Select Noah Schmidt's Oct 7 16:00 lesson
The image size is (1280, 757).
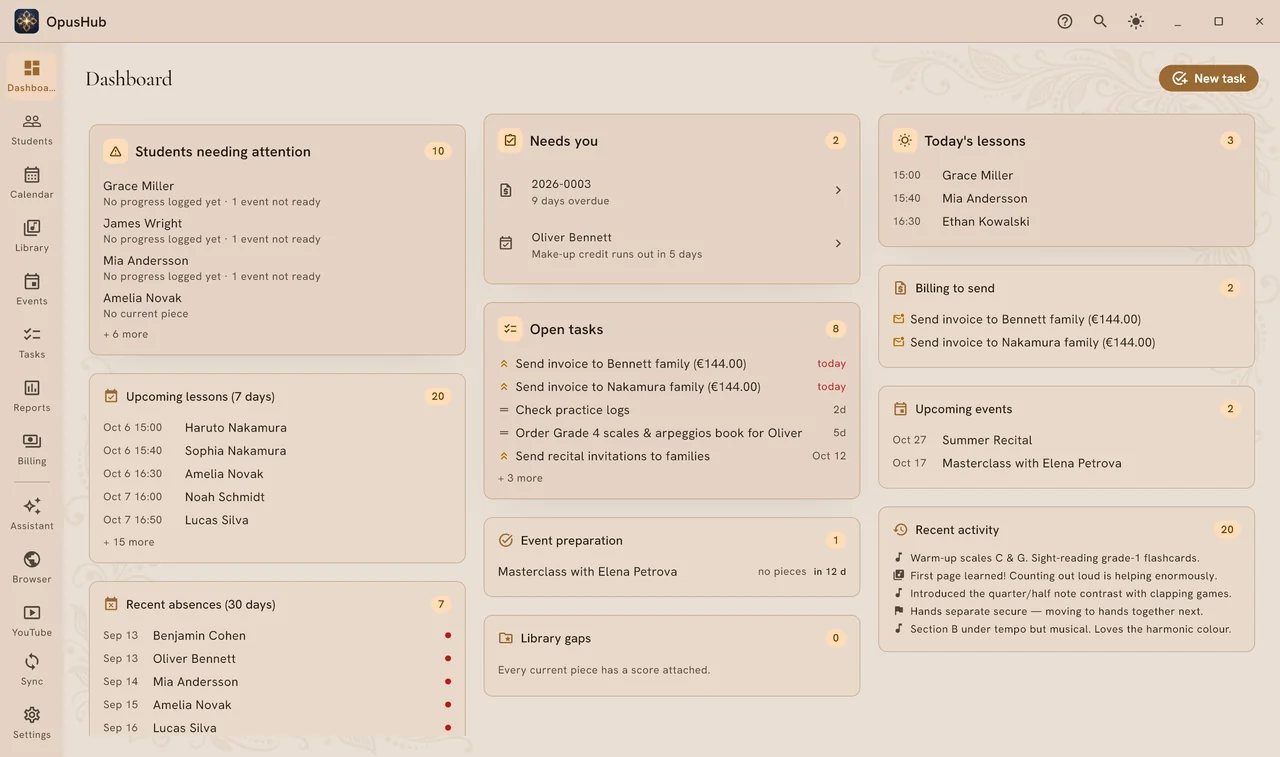277,497
